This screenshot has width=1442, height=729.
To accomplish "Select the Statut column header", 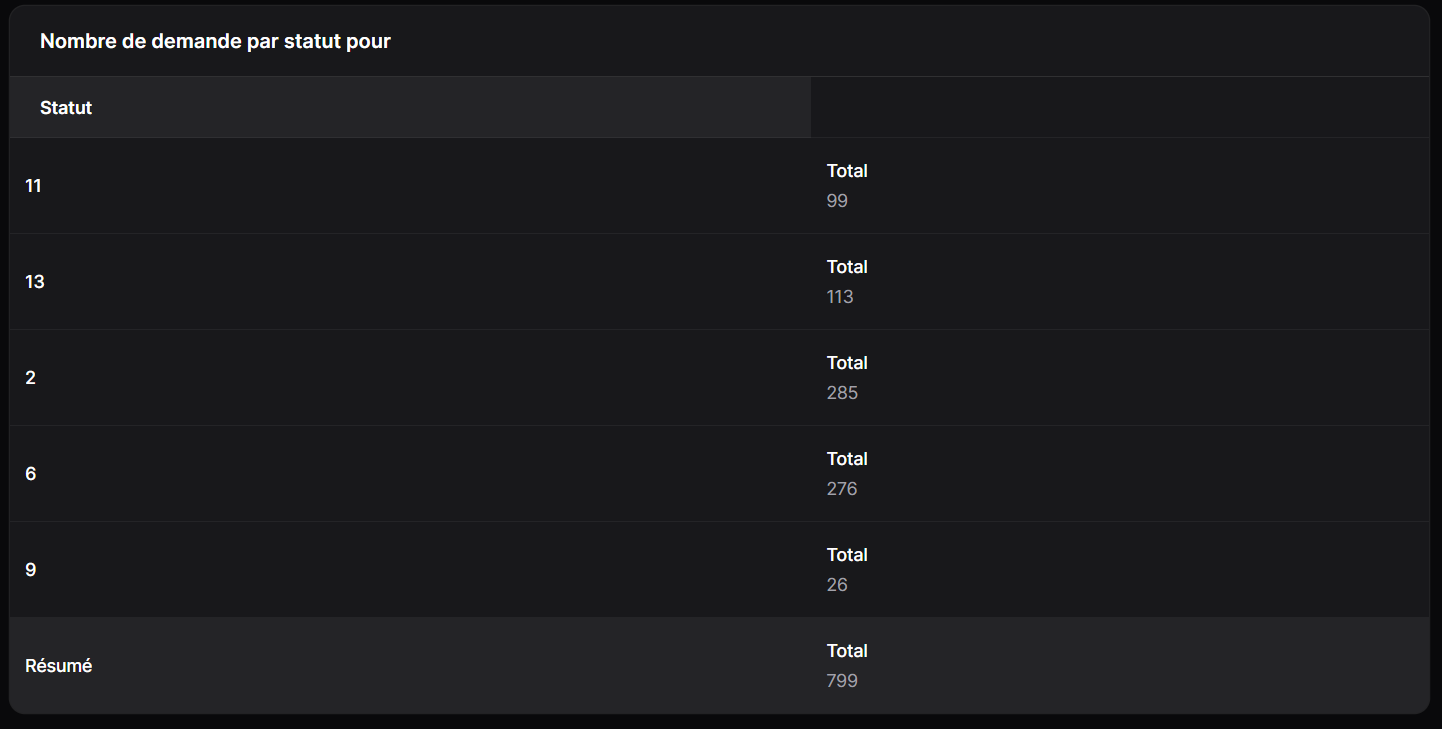I will 66,107.
